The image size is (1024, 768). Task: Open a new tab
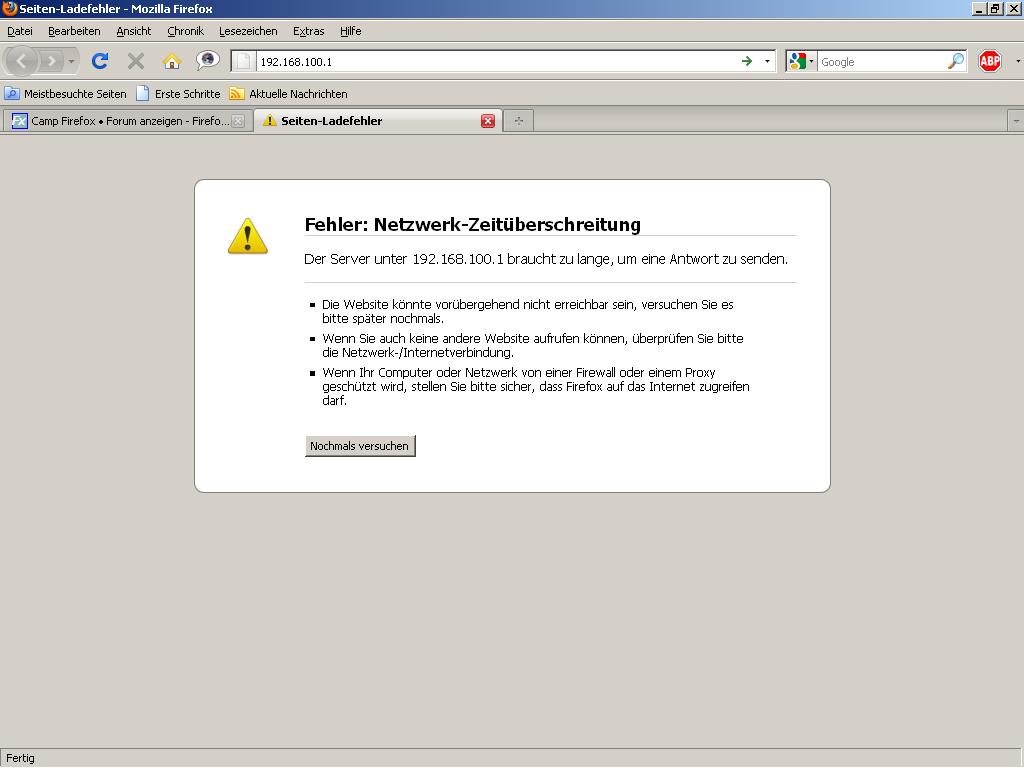click(519, 121)
